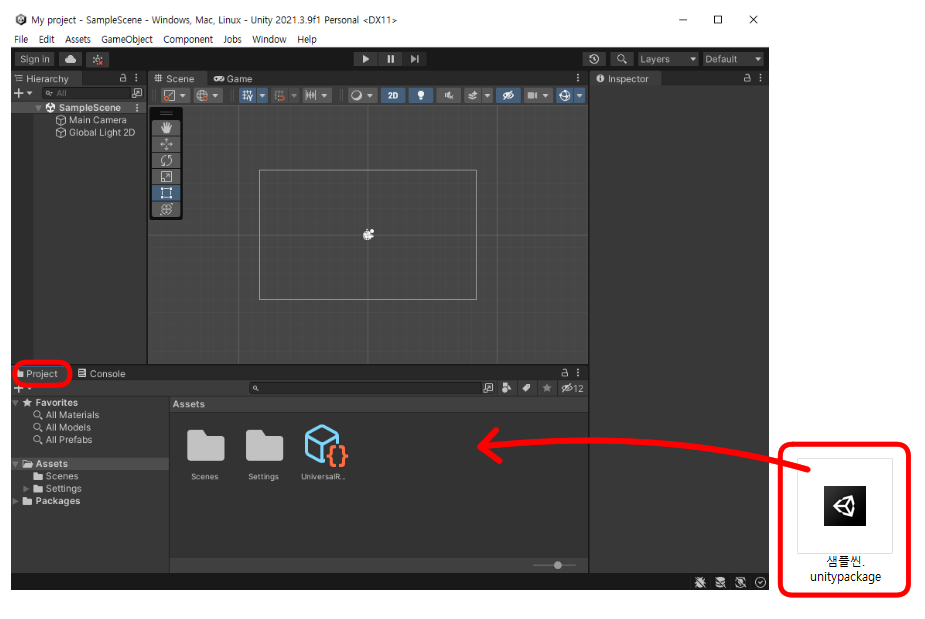
Task: Open effects dropdown arrow
Action: [487, 96]
